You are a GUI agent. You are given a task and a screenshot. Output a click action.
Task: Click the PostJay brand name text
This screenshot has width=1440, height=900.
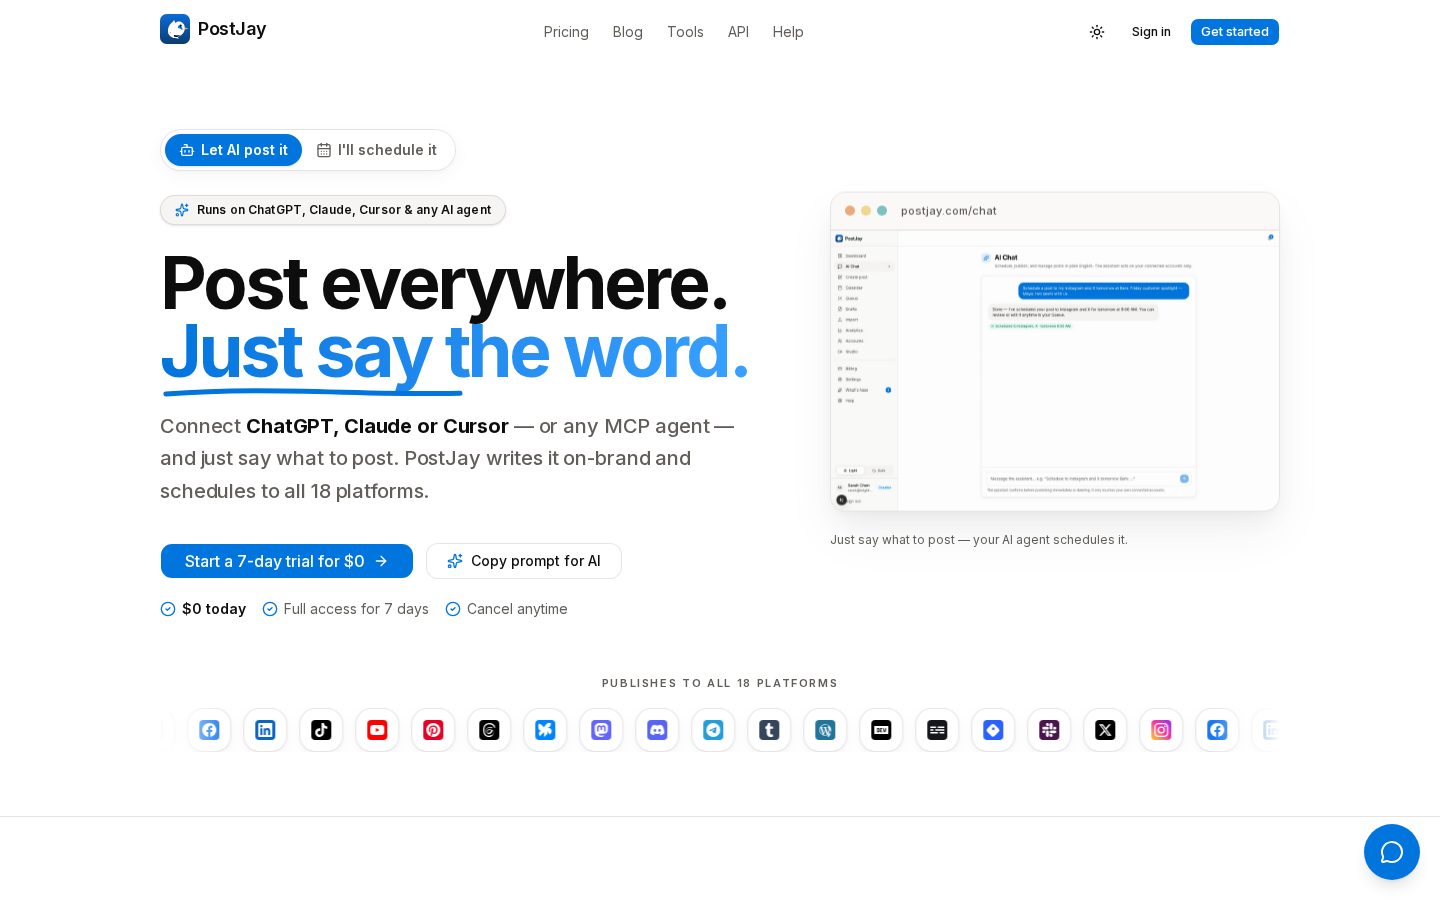coord(232,29)
